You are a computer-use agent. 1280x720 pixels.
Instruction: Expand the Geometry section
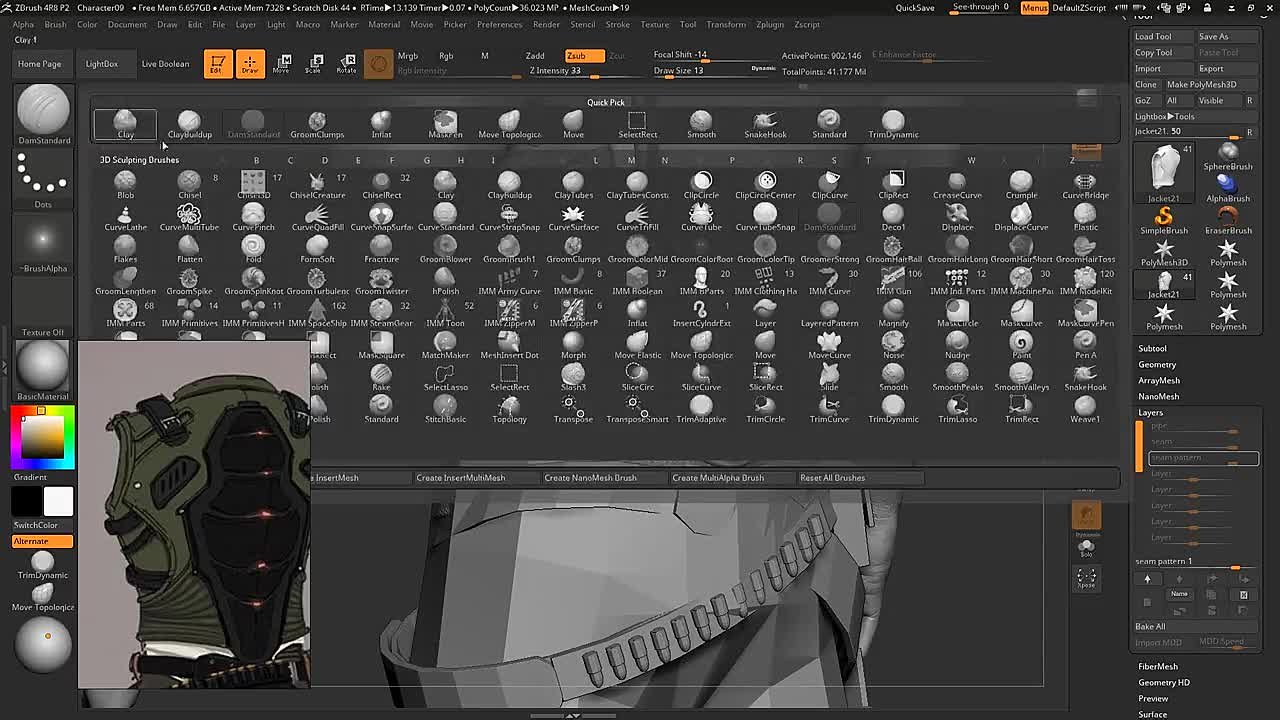pos(1157,364)
